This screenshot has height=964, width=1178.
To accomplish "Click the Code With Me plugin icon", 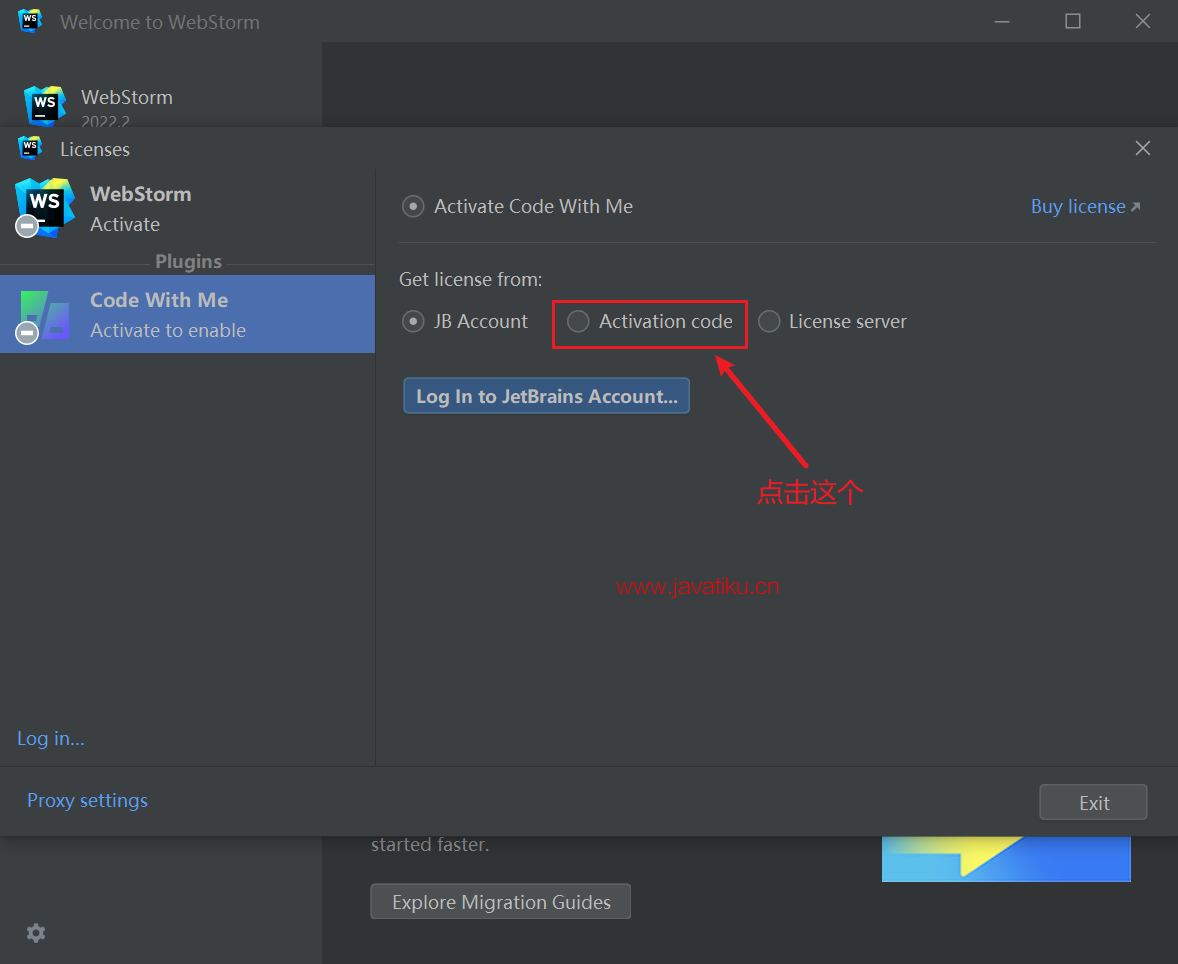I will [44, 316].
